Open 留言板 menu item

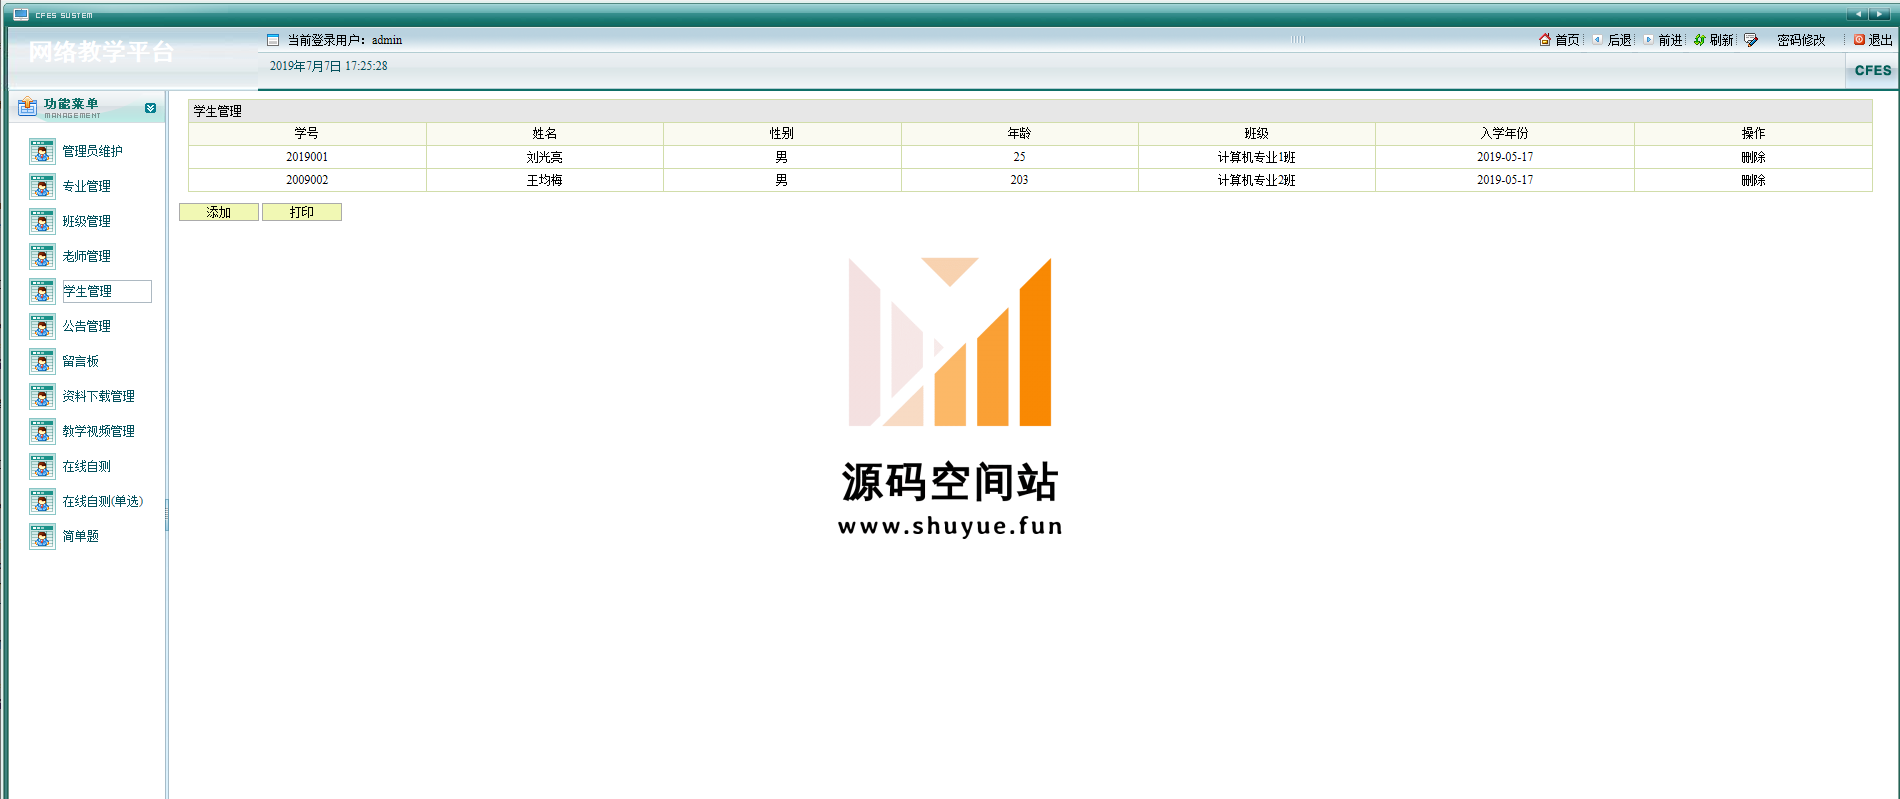point(81,361)
